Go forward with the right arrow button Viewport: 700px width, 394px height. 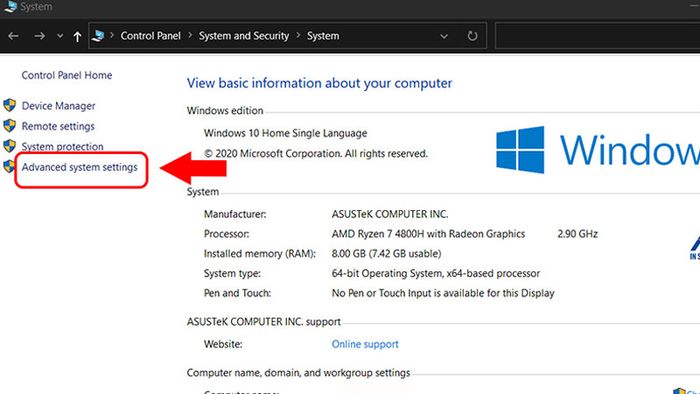tap(39, 36)
